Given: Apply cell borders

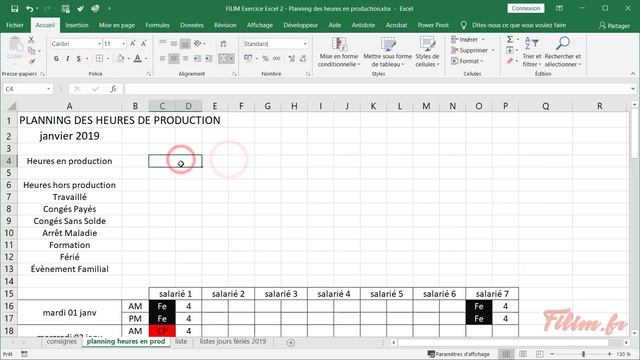Looking at the screenshot, I should [99, 59].
